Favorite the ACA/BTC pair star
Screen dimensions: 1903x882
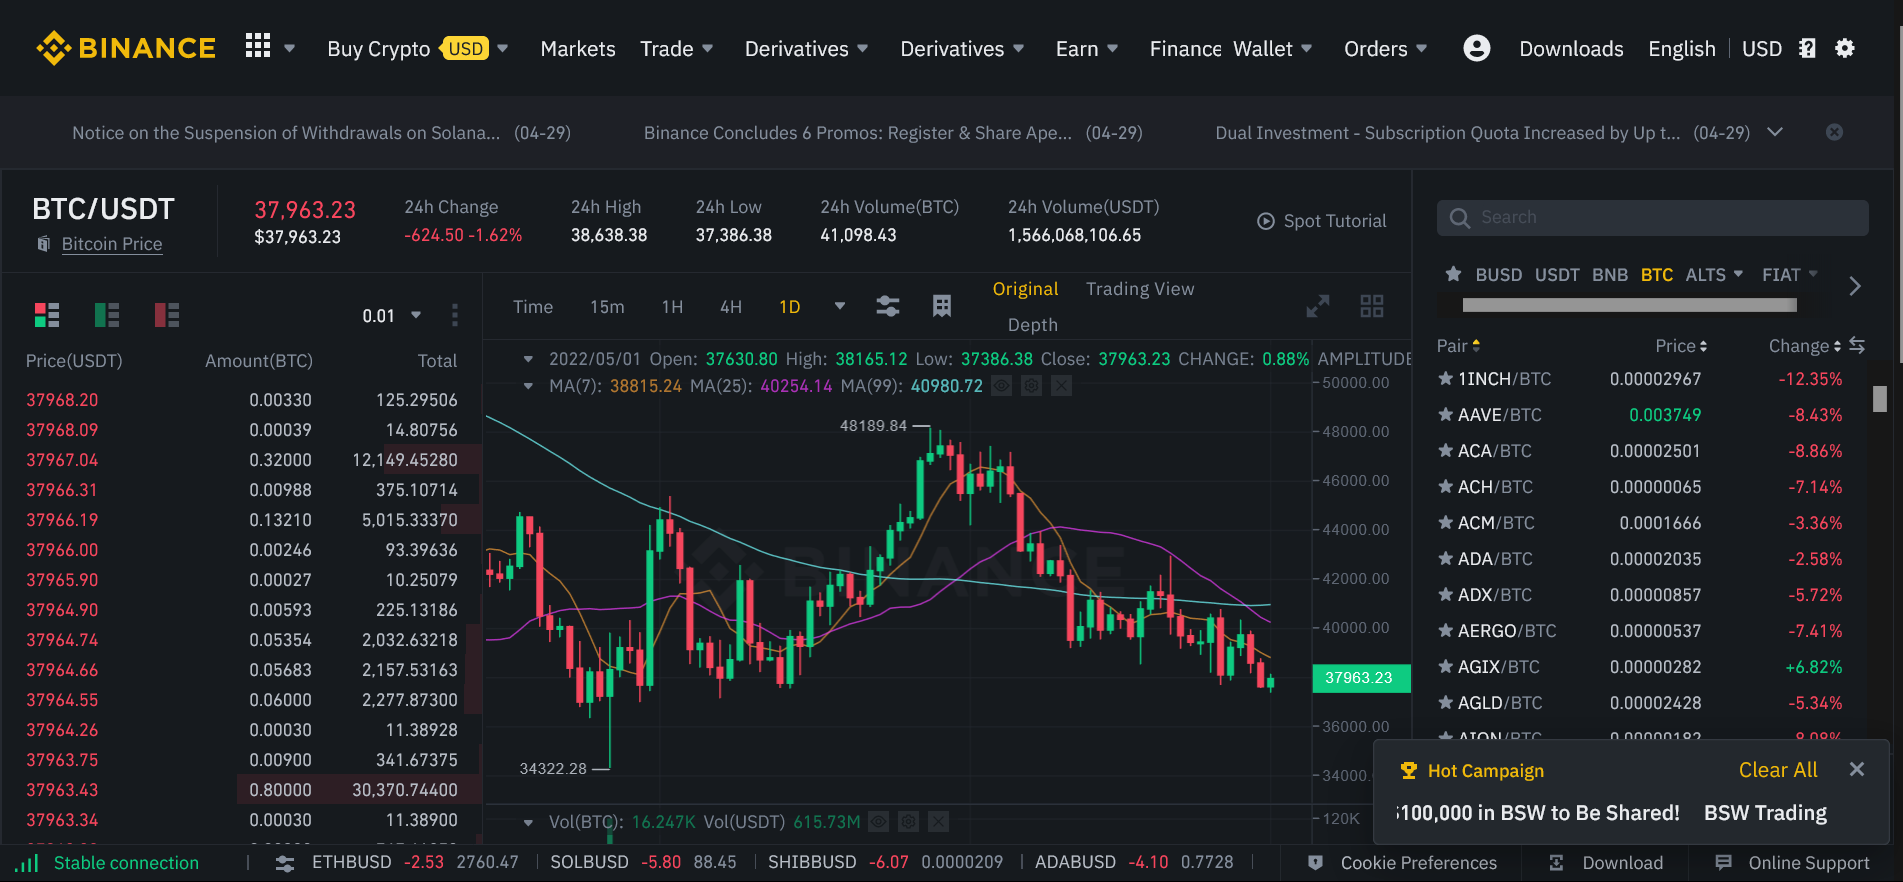tap(1445, 451)
